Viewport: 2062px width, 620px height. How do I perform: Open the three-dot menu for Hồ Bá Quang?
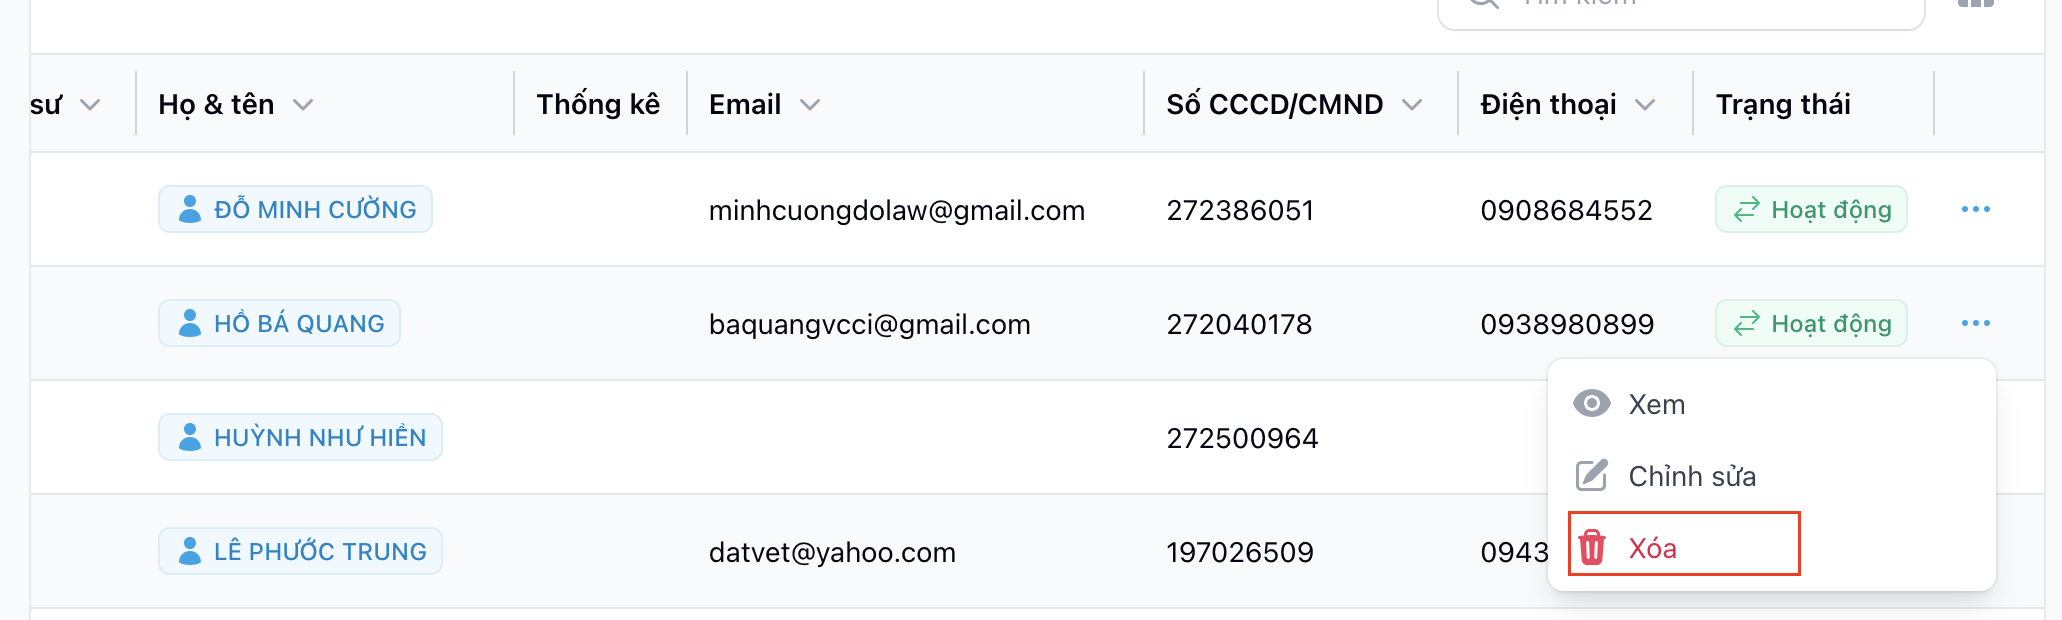[x=1975, y=323]
